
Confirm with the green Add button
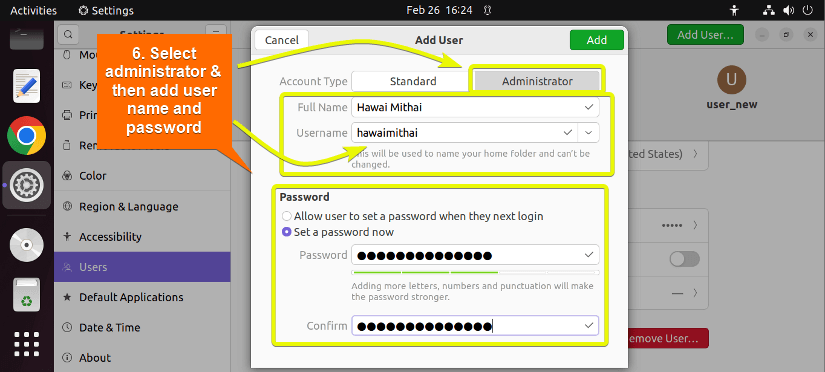597,40
